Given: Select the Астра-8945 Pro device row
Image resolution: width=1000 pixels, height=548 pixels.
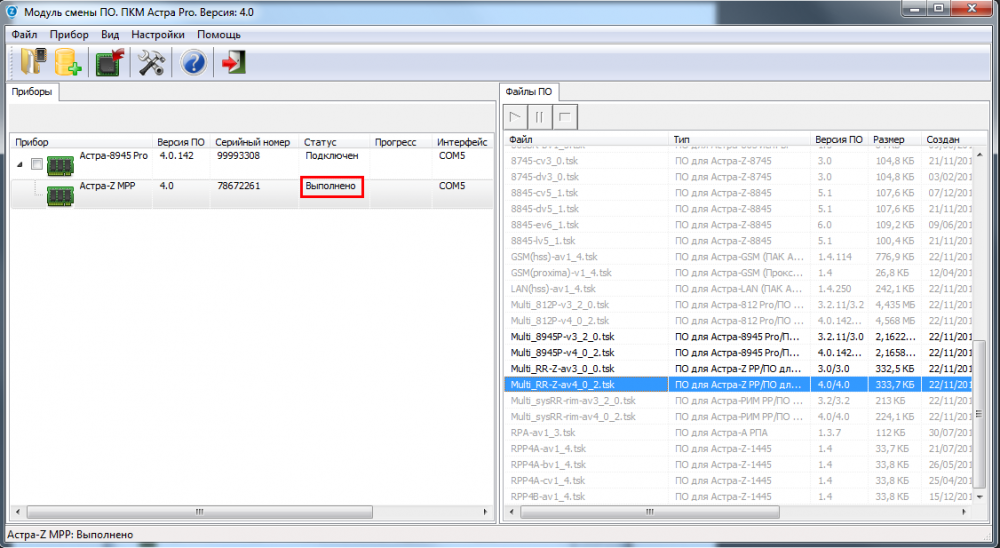Looking at the screenshot, I should coord(252,165).
